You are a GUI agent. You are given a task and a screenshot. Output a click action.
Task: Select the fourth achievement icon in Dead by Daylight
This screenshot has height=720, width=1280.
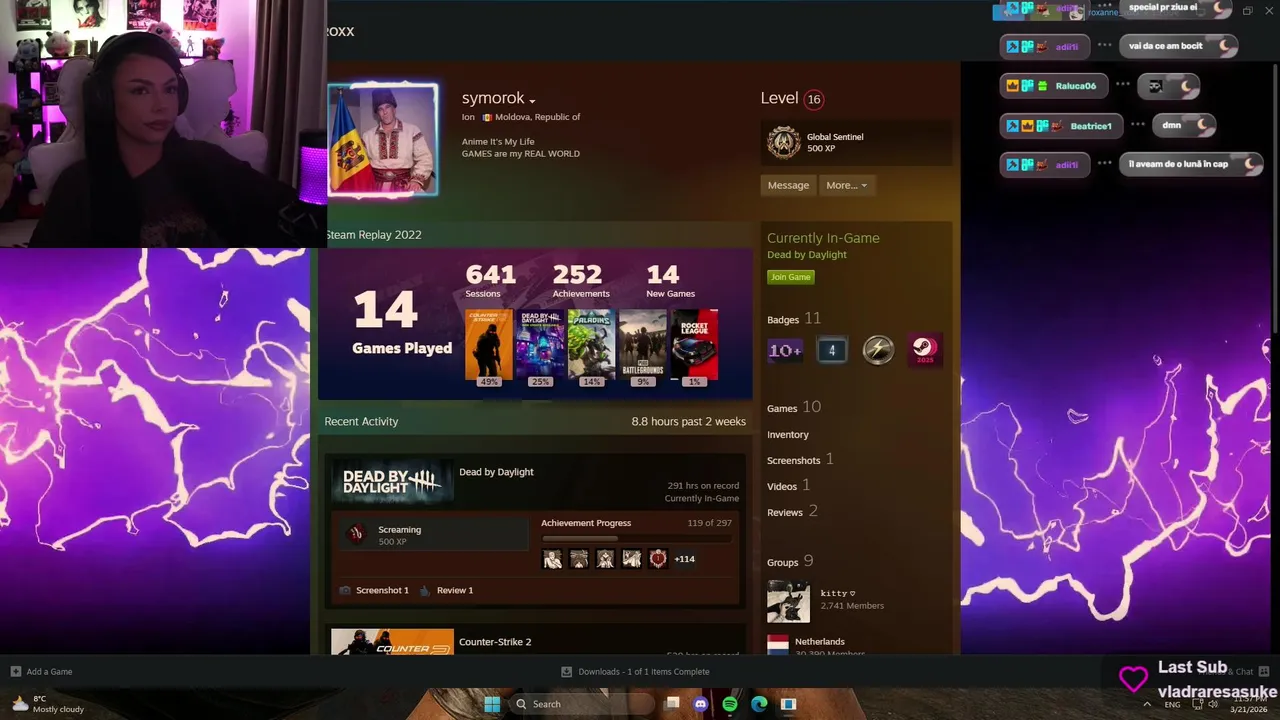[x=631, y=559]
